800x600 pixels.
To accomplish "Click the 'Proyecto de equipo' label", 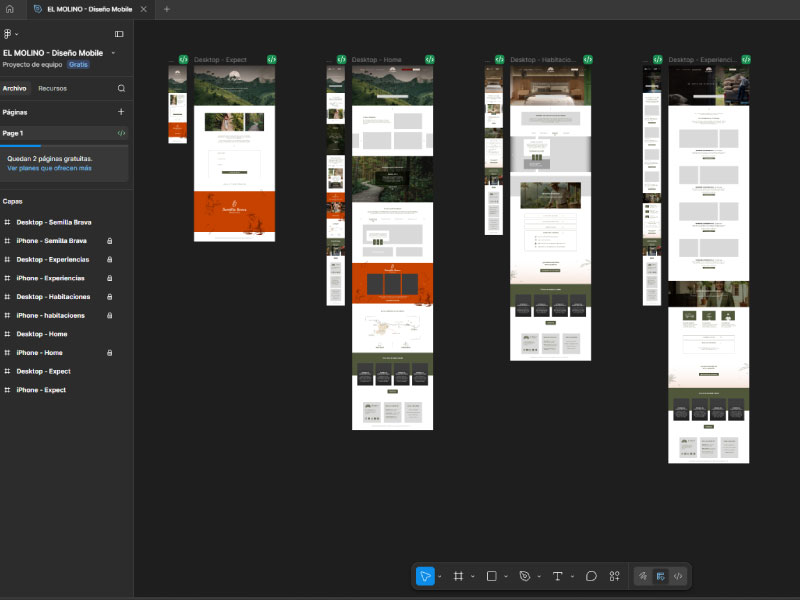I will click(x=32, y=64).
